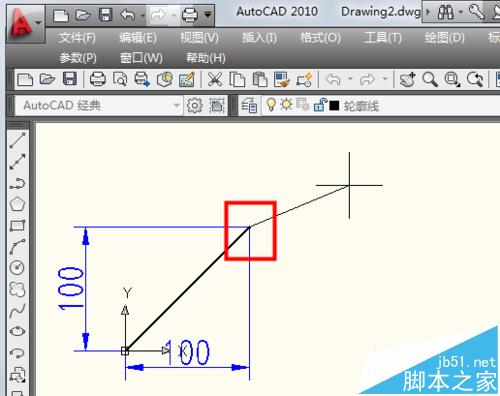
Task: Click the Undo arrow in the standard toolbar
Action: coord(333,80)
